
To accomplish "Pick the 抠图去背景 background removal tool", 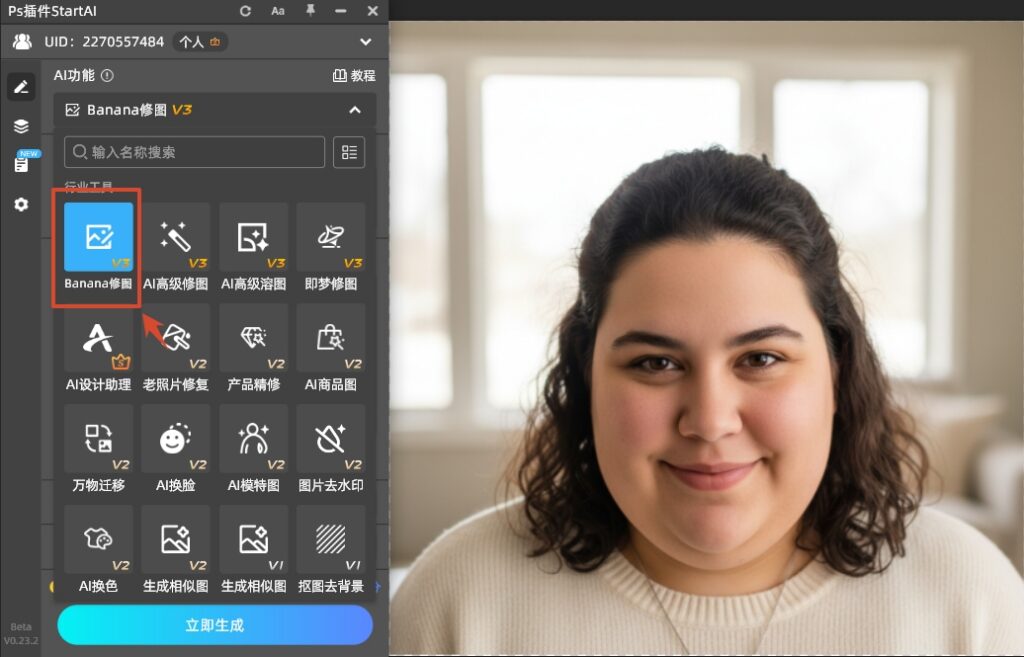I will [x=330, y=541].
